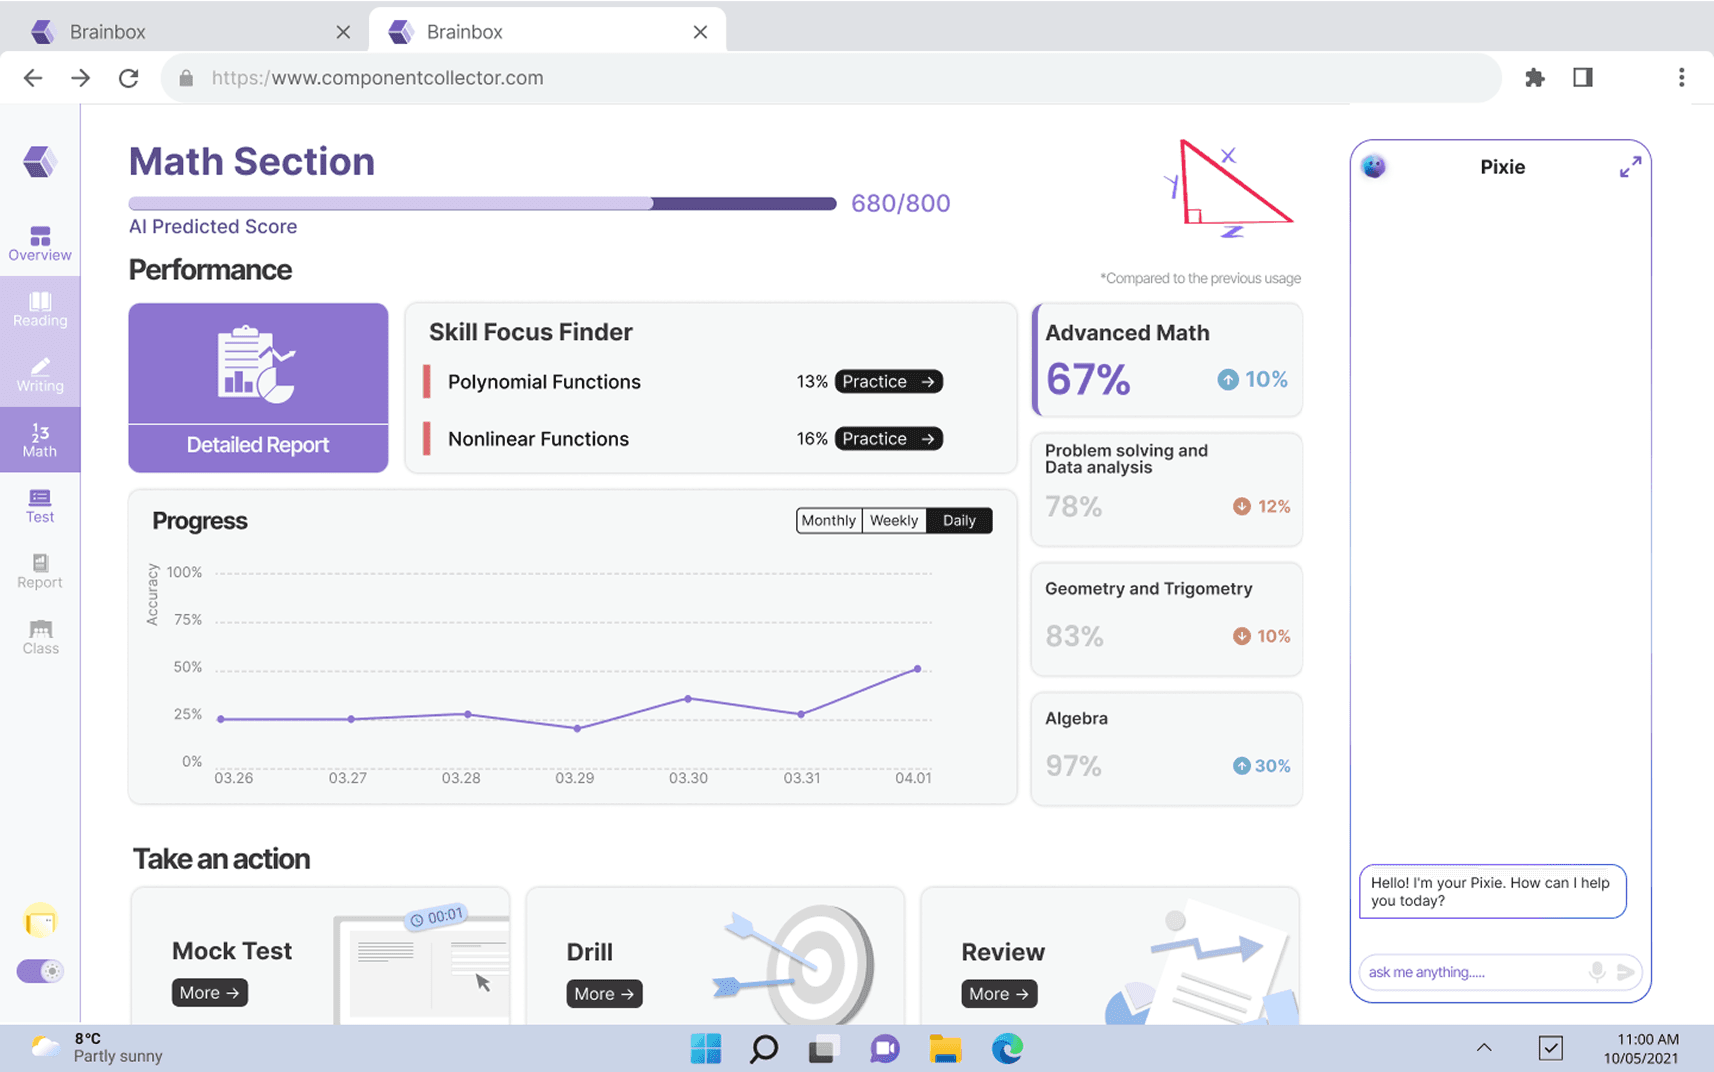The image size is (1714, 1072).
Task: Click the Polynomial Functions skill label
Action: pyautogui.click(x=544, y=382)
